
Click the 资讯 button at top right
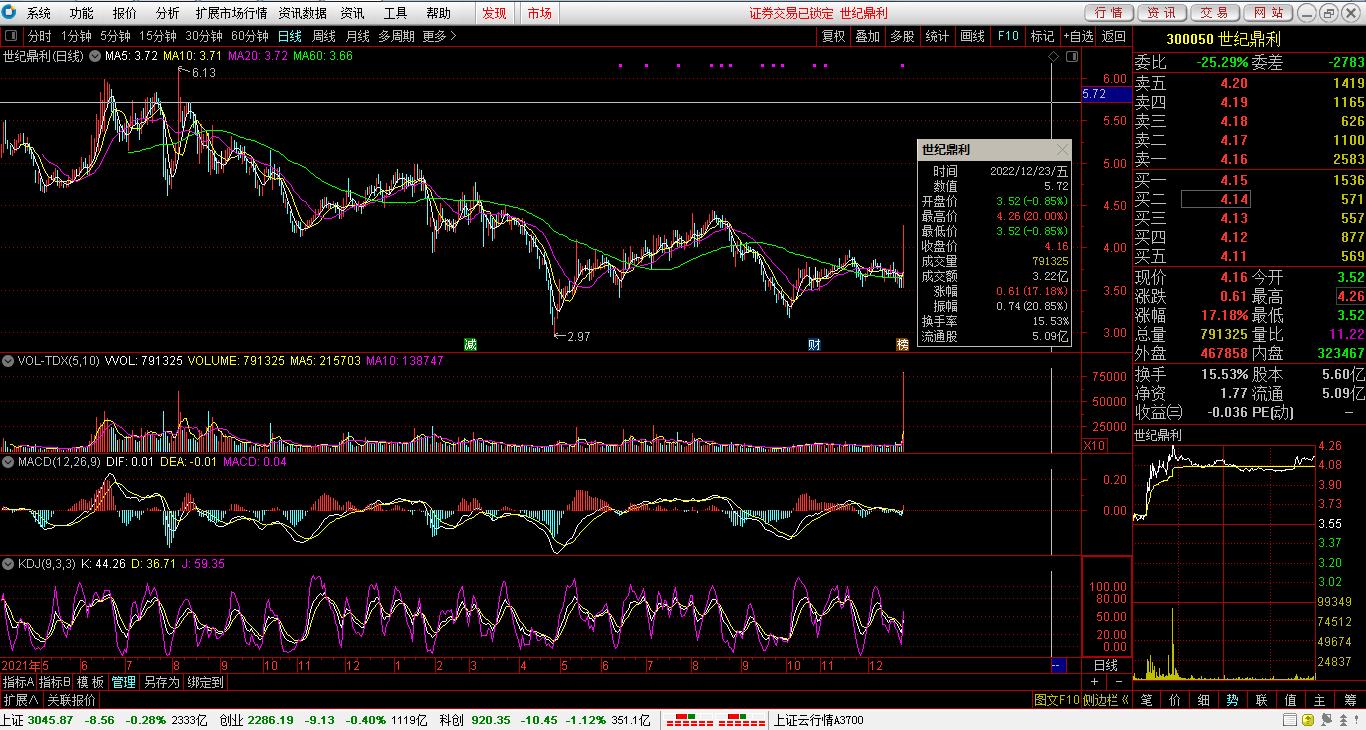[1162, 13]
